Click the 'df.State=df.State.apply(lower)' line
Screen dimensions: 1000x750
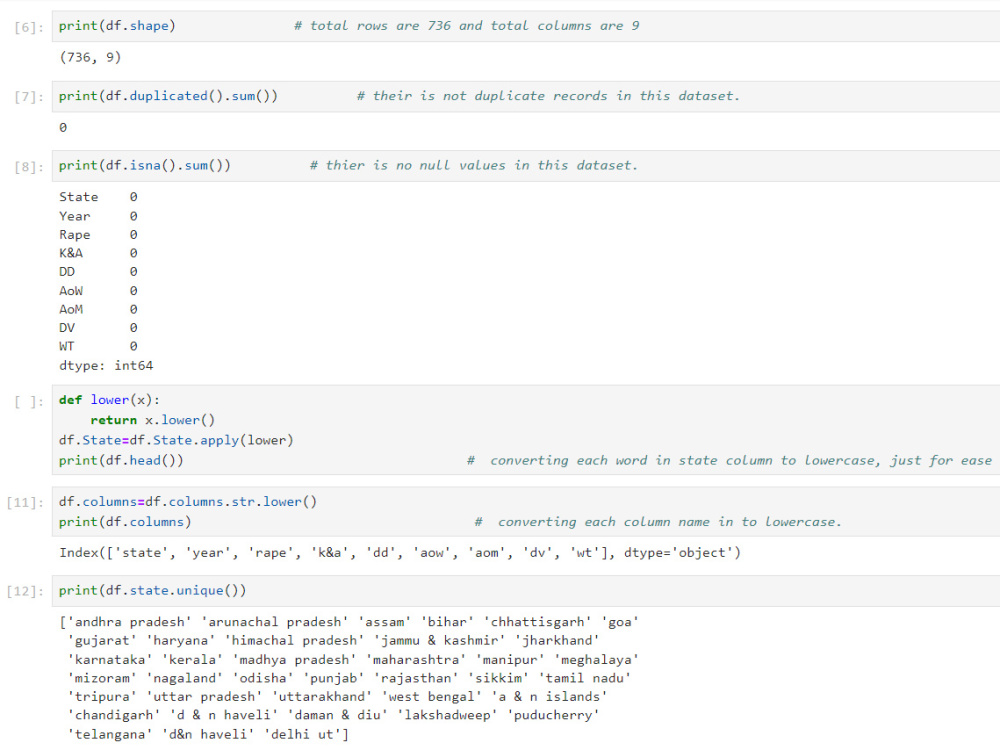click(176, 441)
